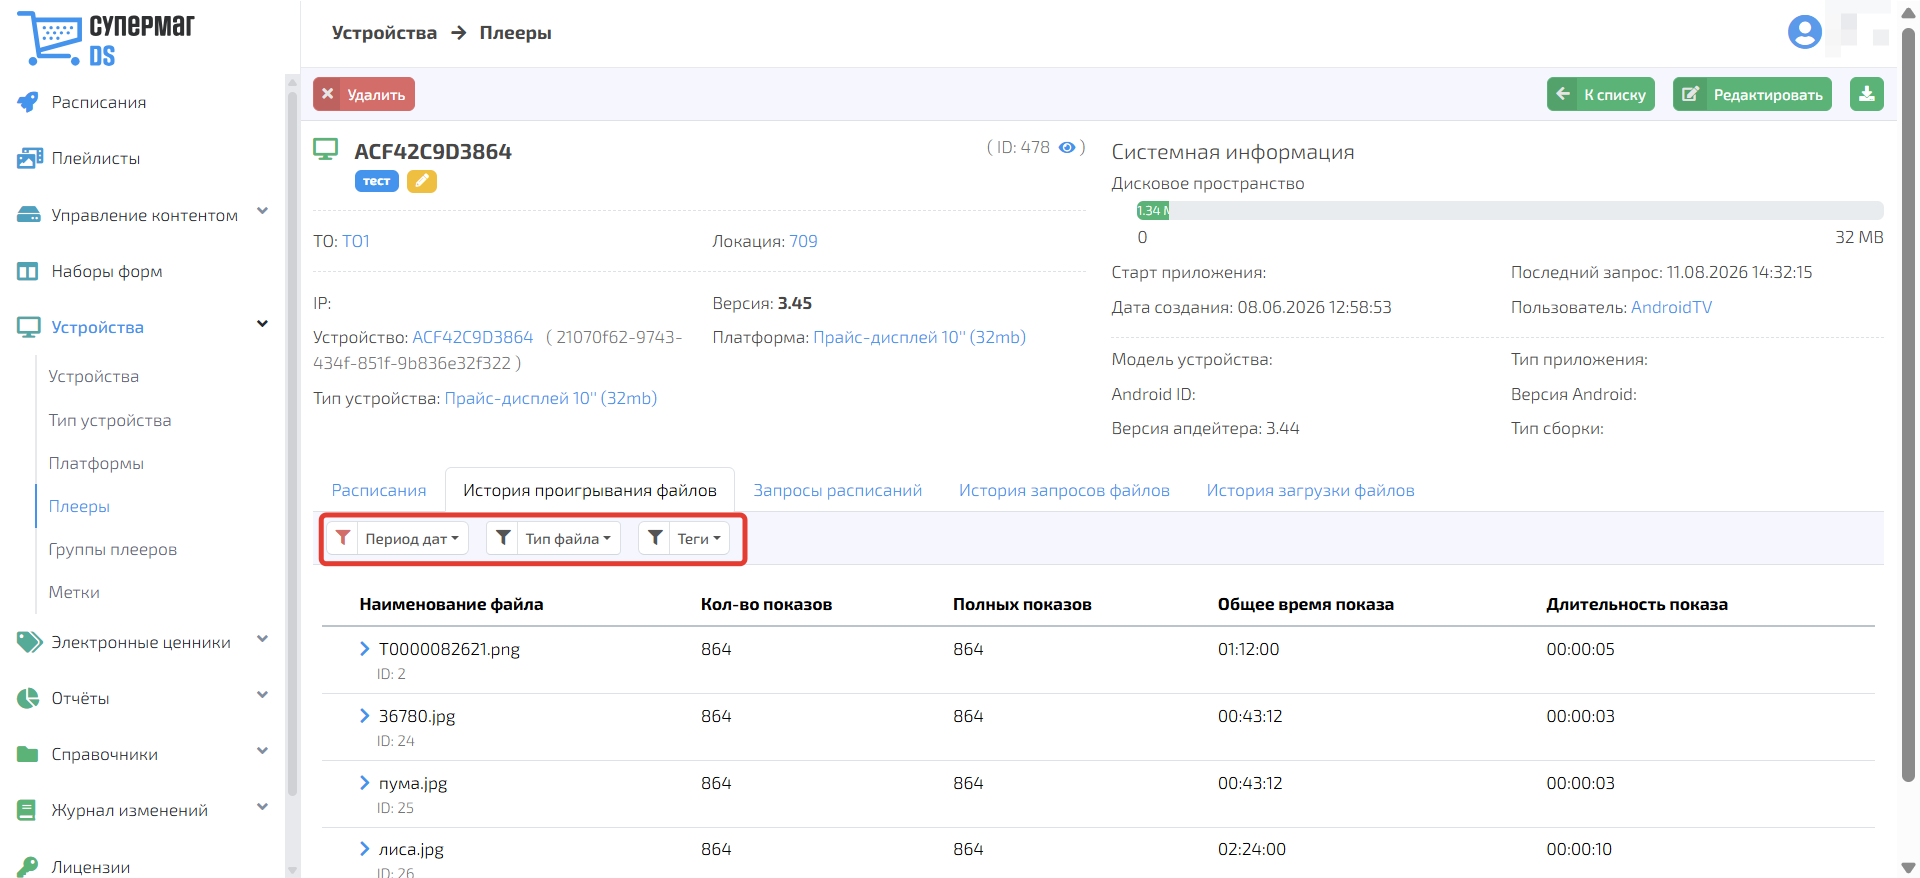Toggle the eye icon next to ID: 478
This screenshot has width=1920, height=878.
click(x=1067, y=147)
